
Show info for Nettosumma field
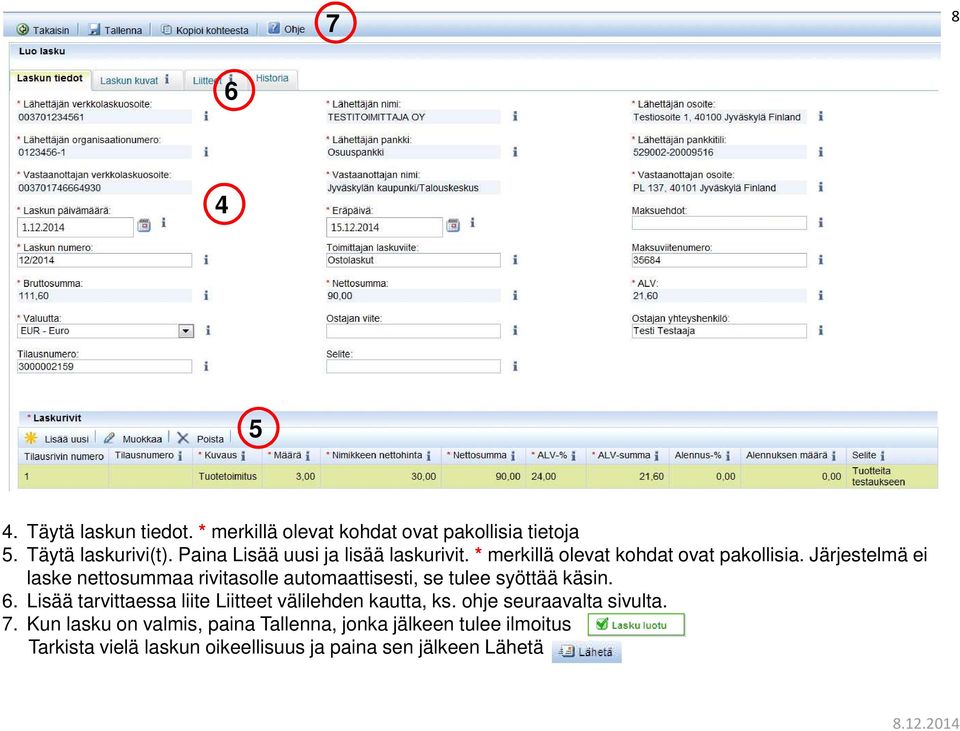[515, 295]
